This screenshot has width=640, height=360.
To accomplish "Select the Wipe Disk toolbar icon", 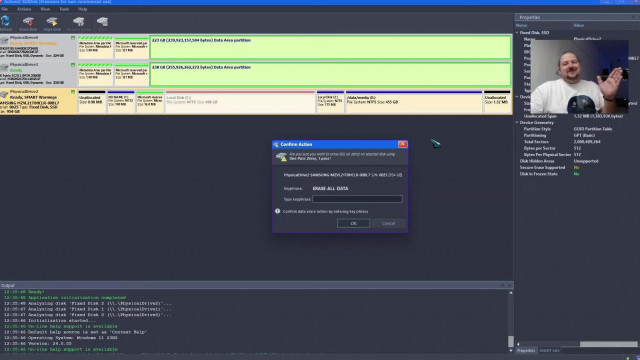I will point(52,22).
